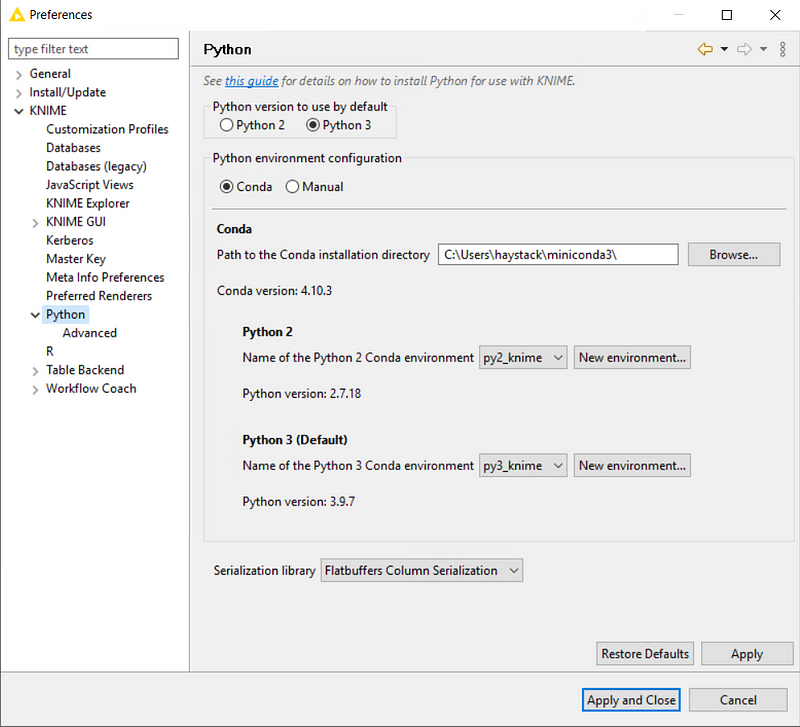This screenshot has width=800, height=727.
Task: Click the 'Python version: 3.9.7' text
Action: click(x=298, y=502)
